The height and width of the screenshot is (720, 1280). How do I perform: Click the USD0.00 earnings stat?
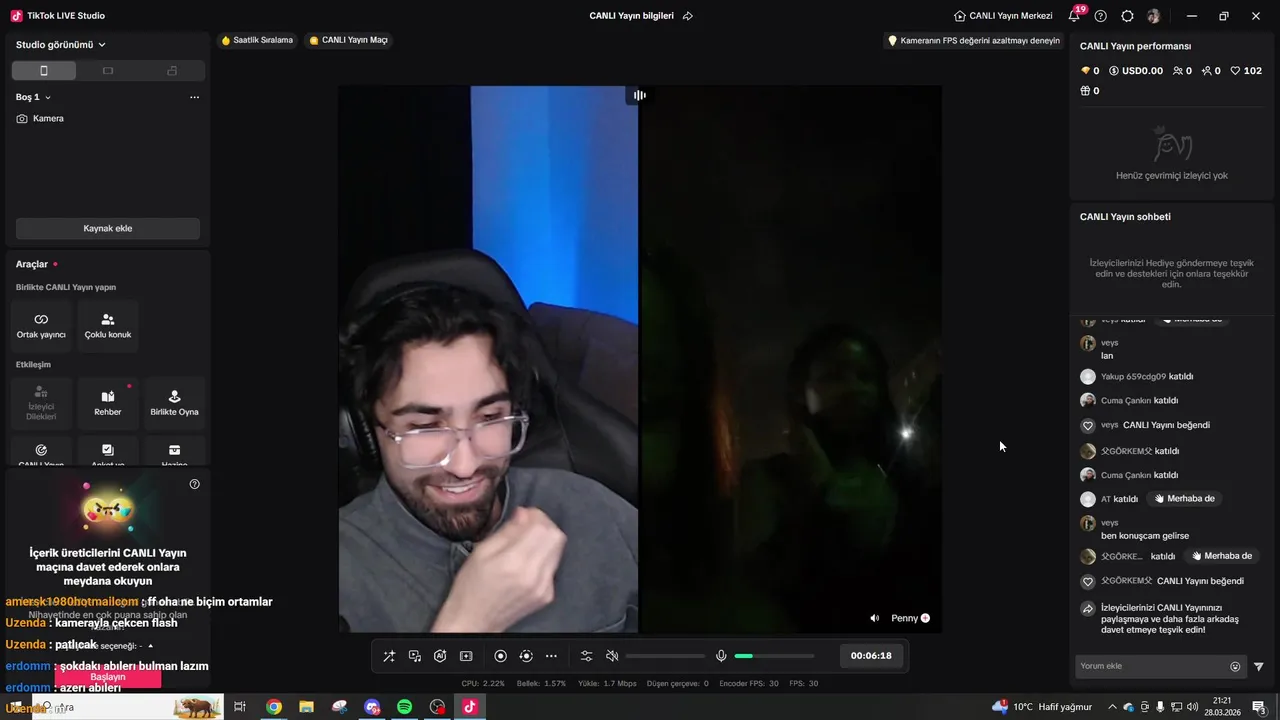pos(1135,71)
